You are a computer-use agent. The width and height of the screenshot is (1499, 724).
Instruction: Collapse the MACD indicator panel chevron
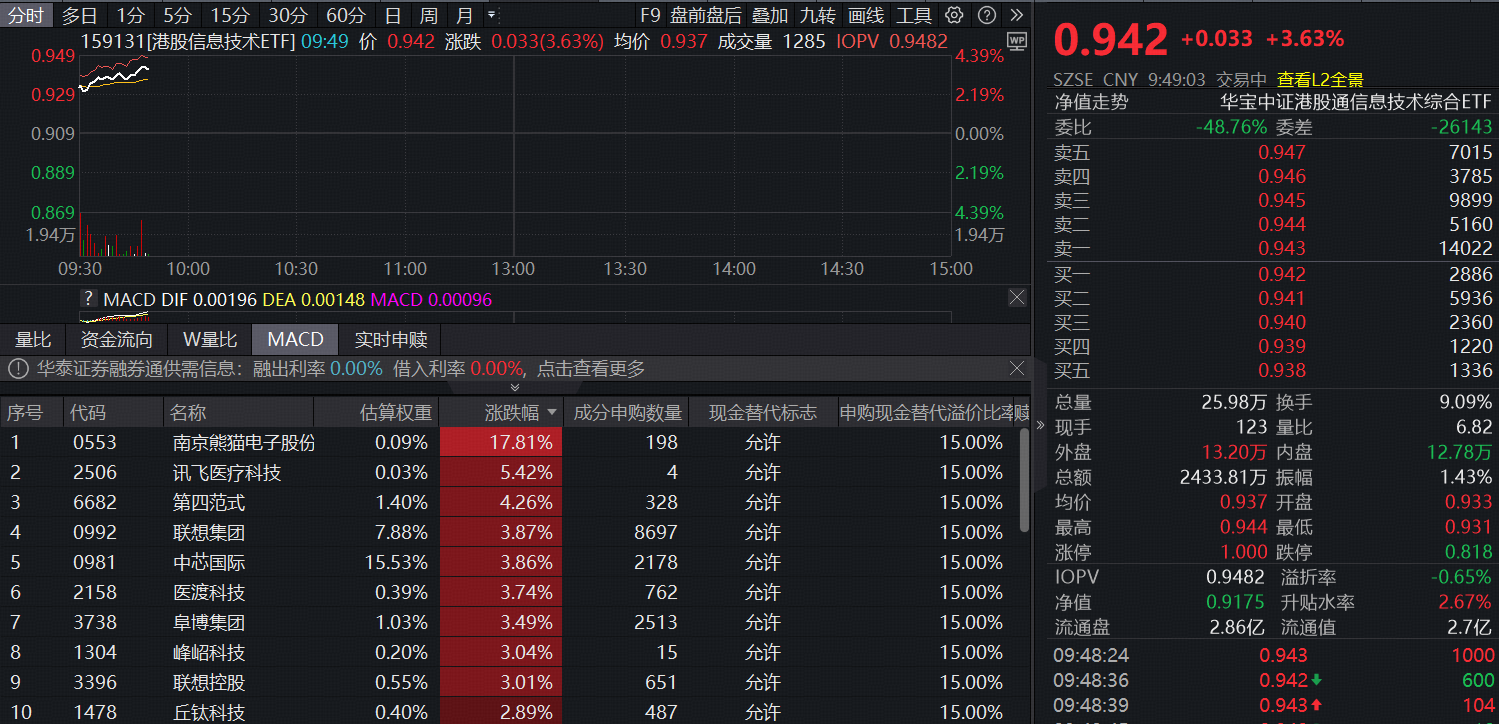click(x=514, y=388)
